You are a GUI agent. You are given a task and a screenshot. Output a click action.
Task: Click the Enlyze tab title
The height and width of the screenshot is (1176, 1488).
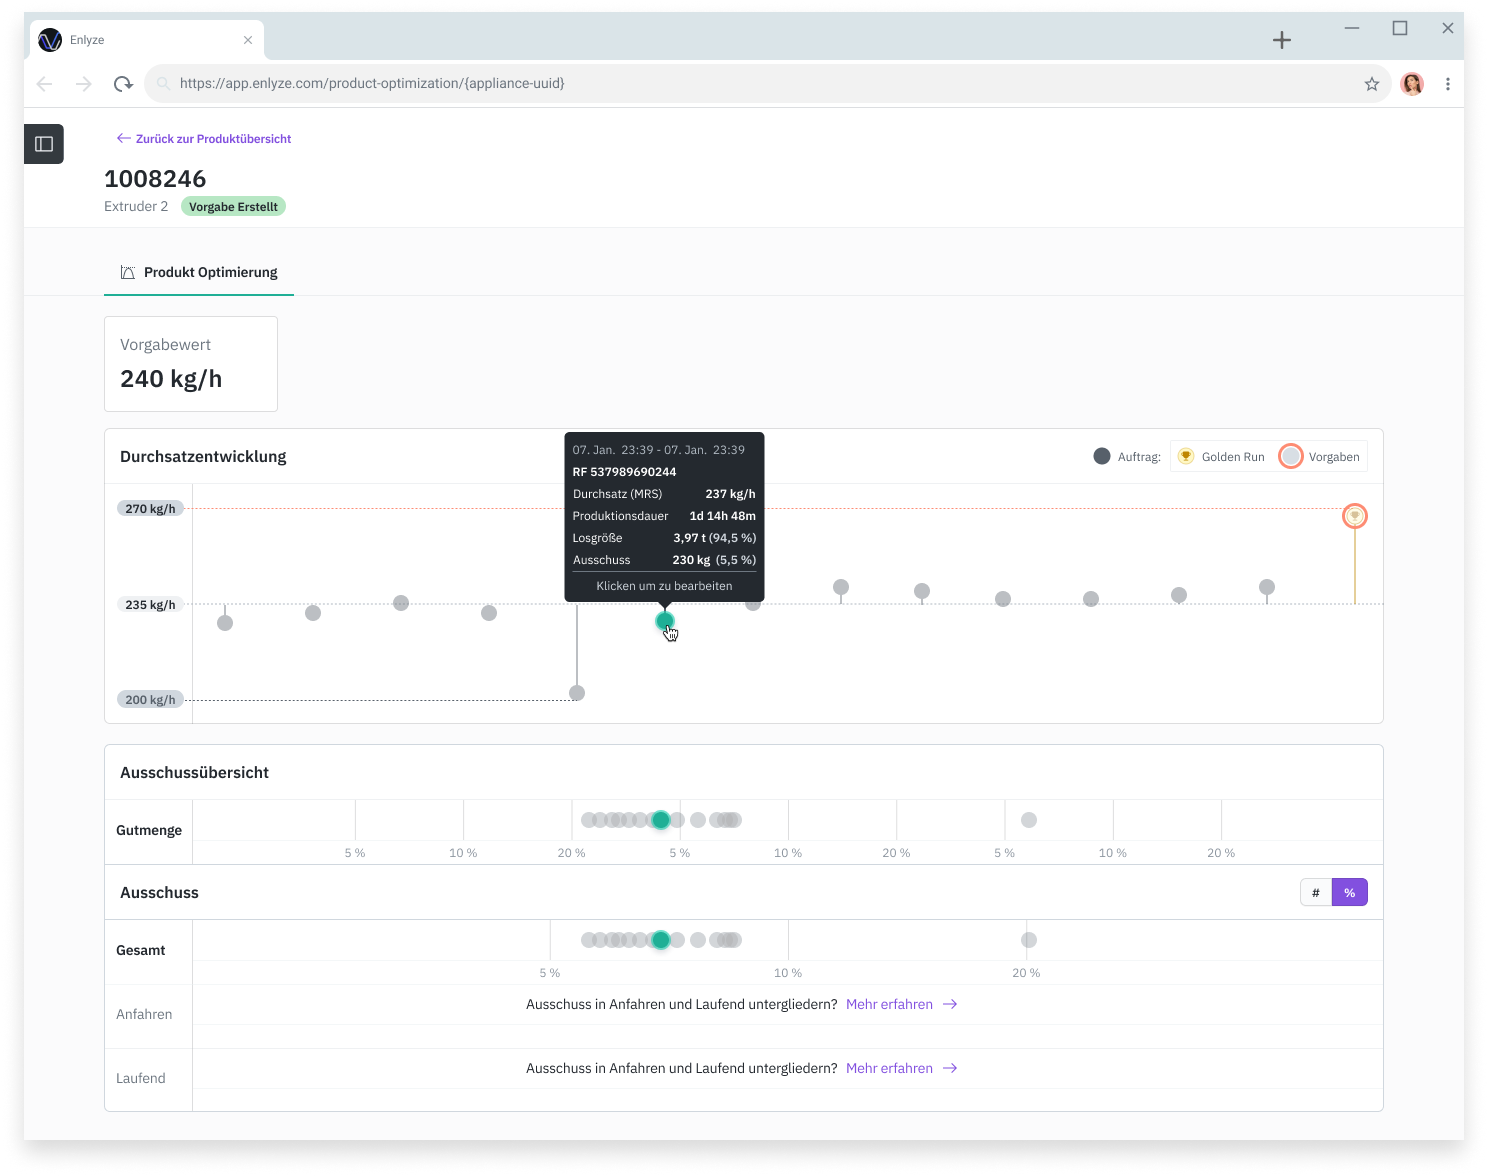coord(87,40)
